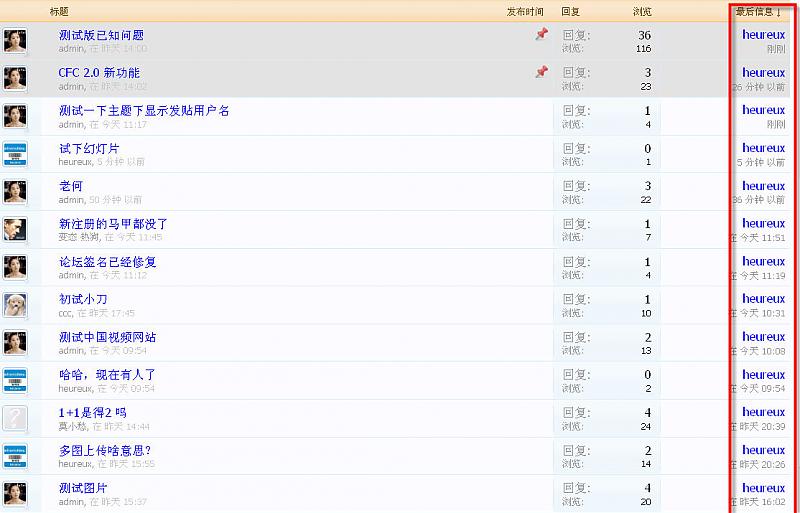Sort by 标题 column header
Image resolution: width=800 pixels, height=513 pixels.
(59, 12)
